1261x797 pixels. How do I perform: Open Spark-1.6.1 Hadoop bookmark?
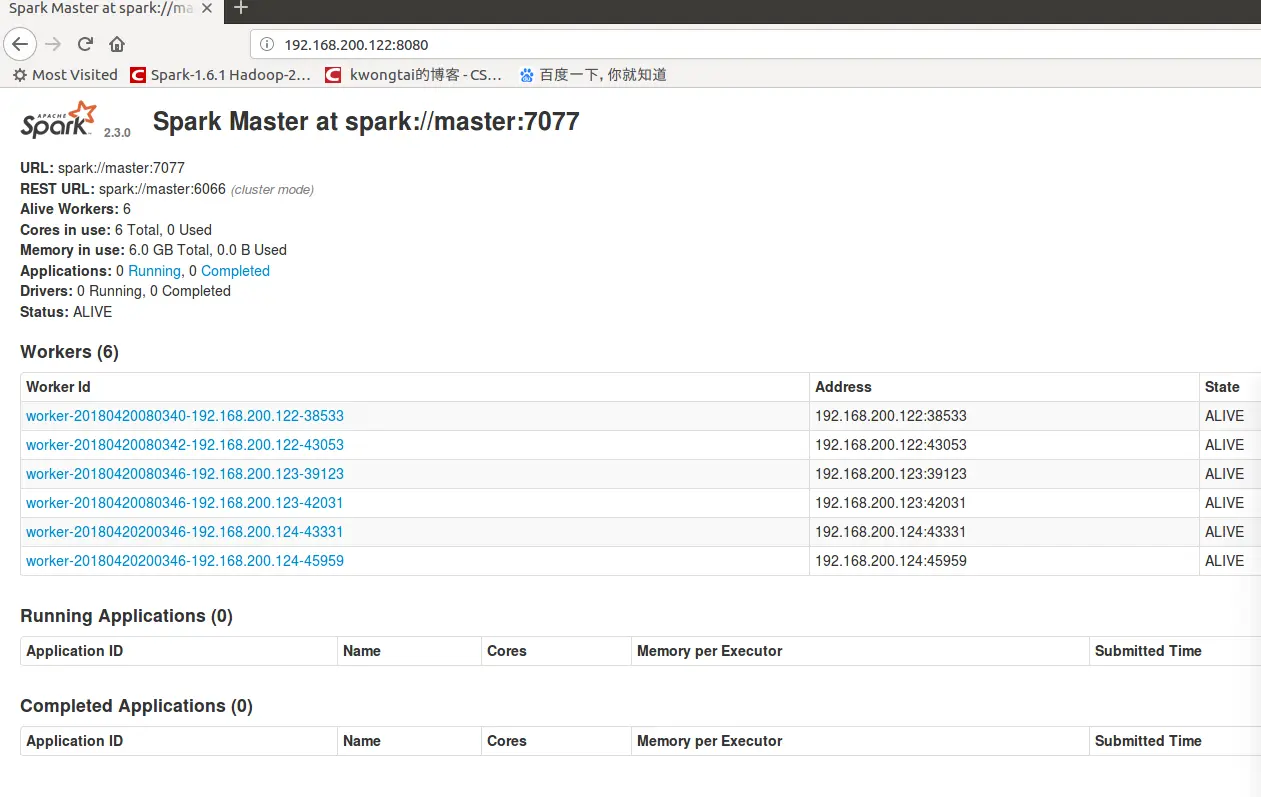tap(220, 75)
